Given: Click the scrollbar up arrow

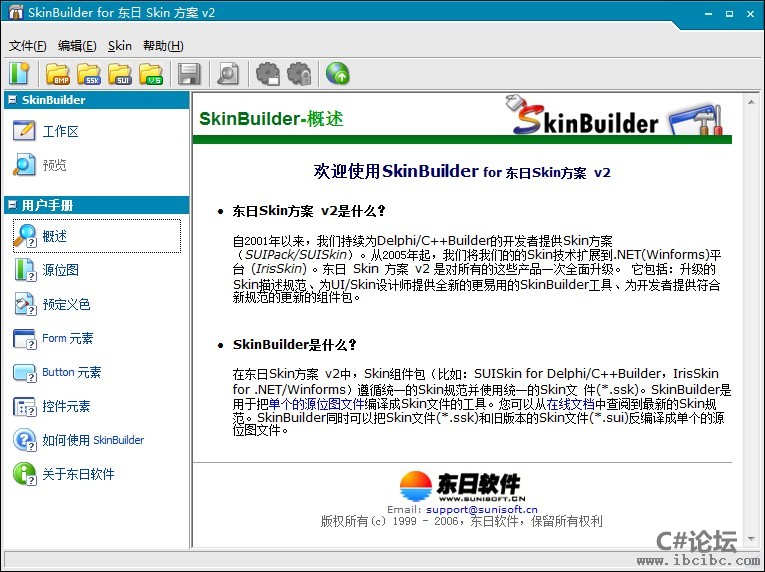Looking at the screenshot, I should coord(751,102).
